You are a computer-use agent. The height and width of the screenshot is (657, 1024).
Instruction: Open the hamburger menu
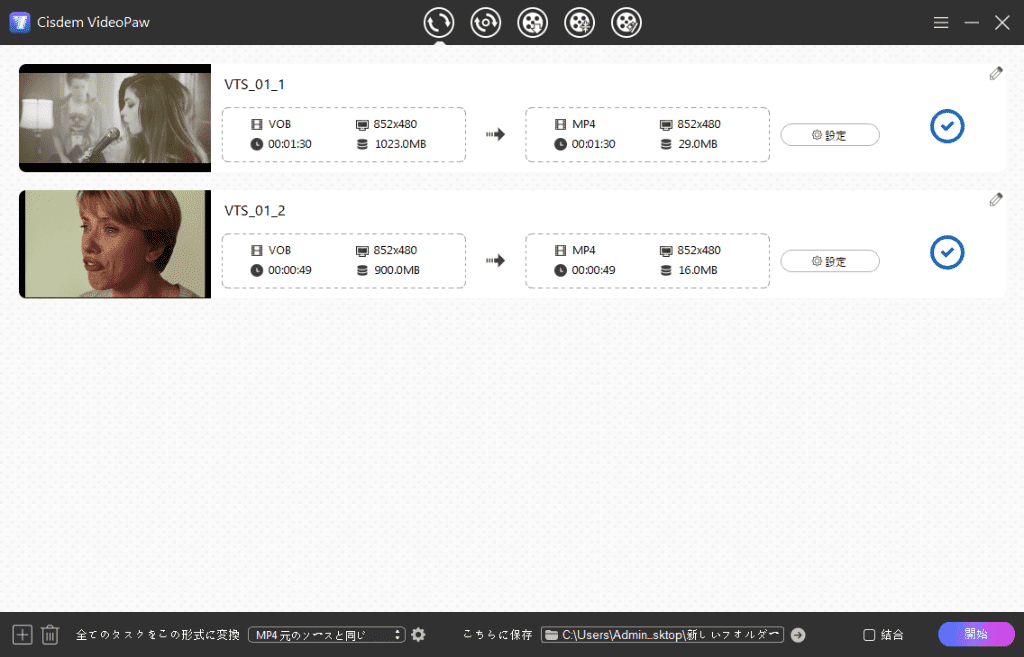point(941,23)
